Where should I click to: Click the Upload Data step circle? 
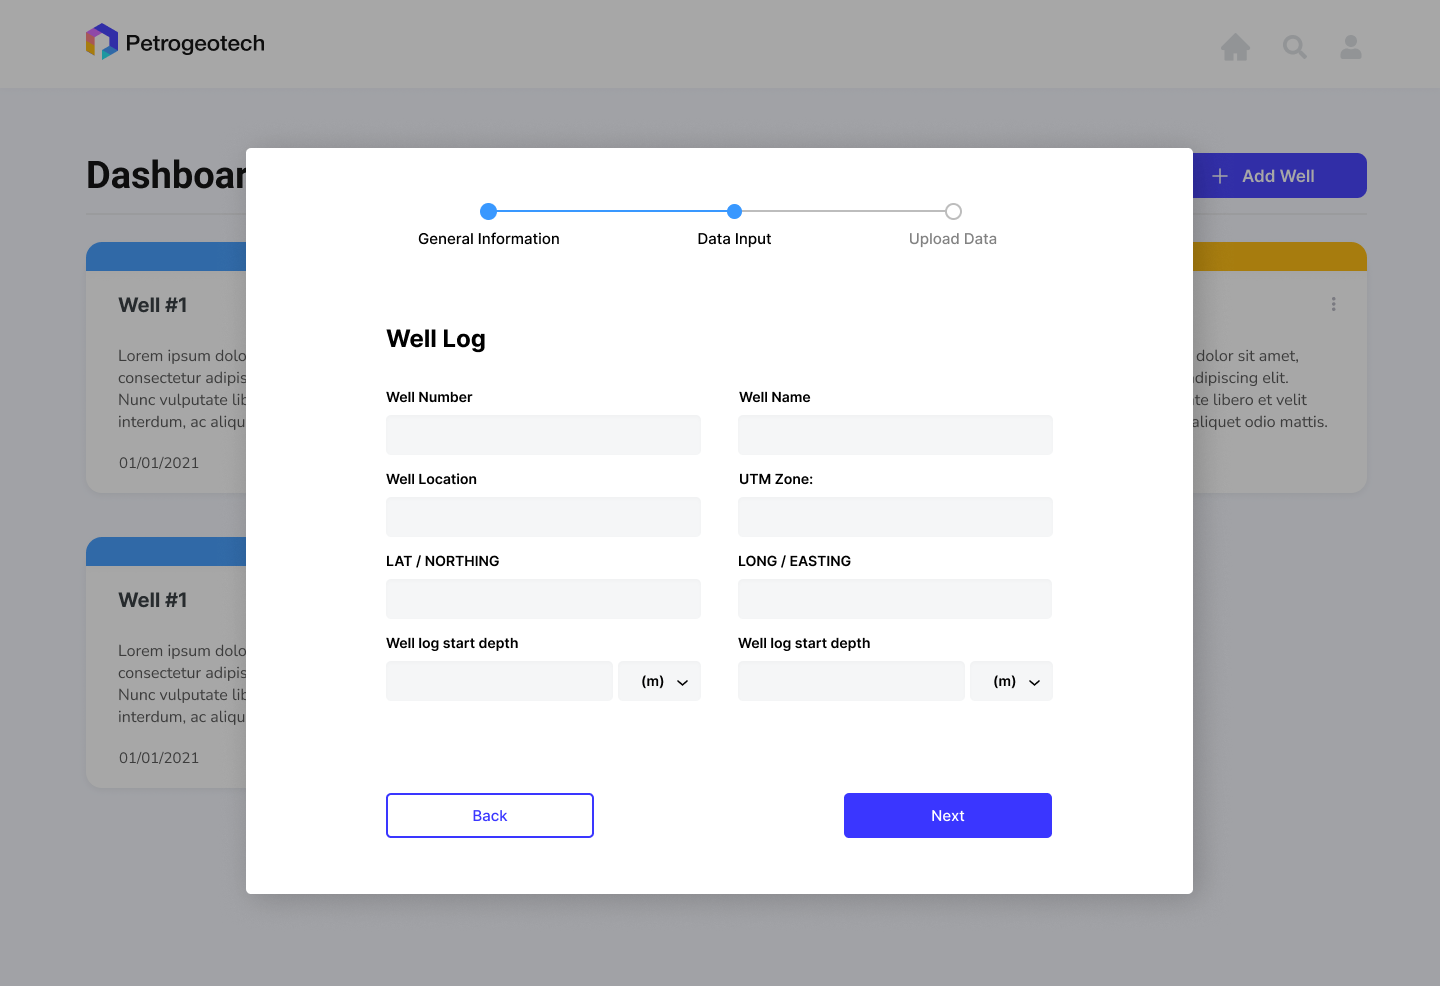click(x=953, y=211)
